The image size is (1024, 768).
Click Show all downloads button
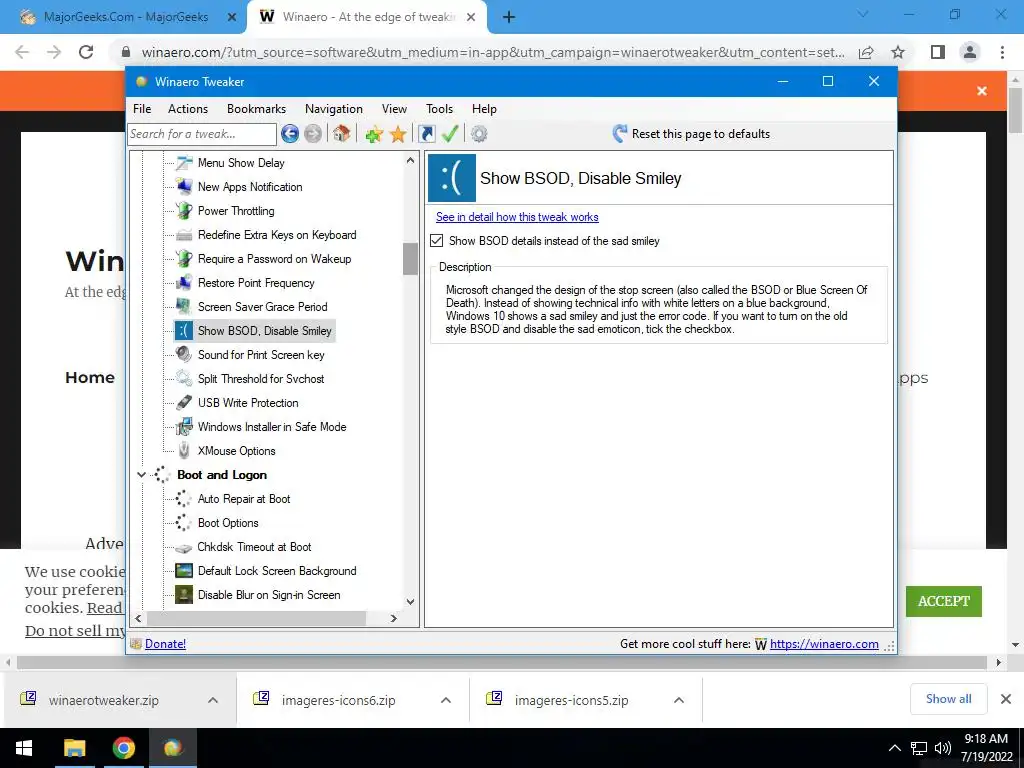[948, 699]
